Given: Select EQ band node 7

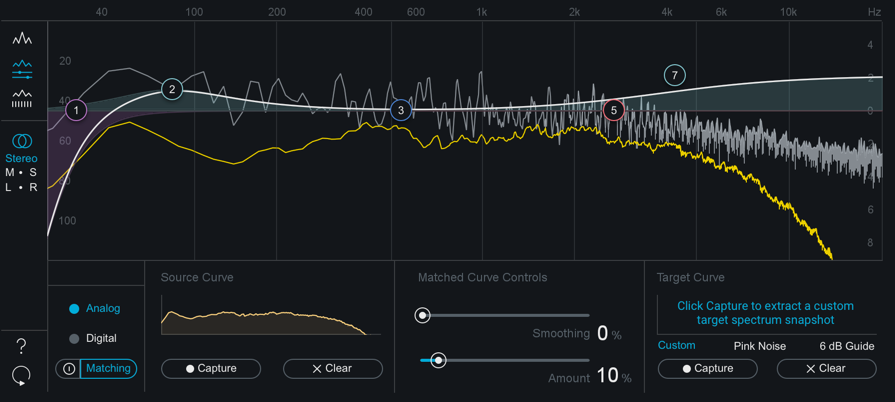Looking at the screenshot, I should click(x=675, y=75).
